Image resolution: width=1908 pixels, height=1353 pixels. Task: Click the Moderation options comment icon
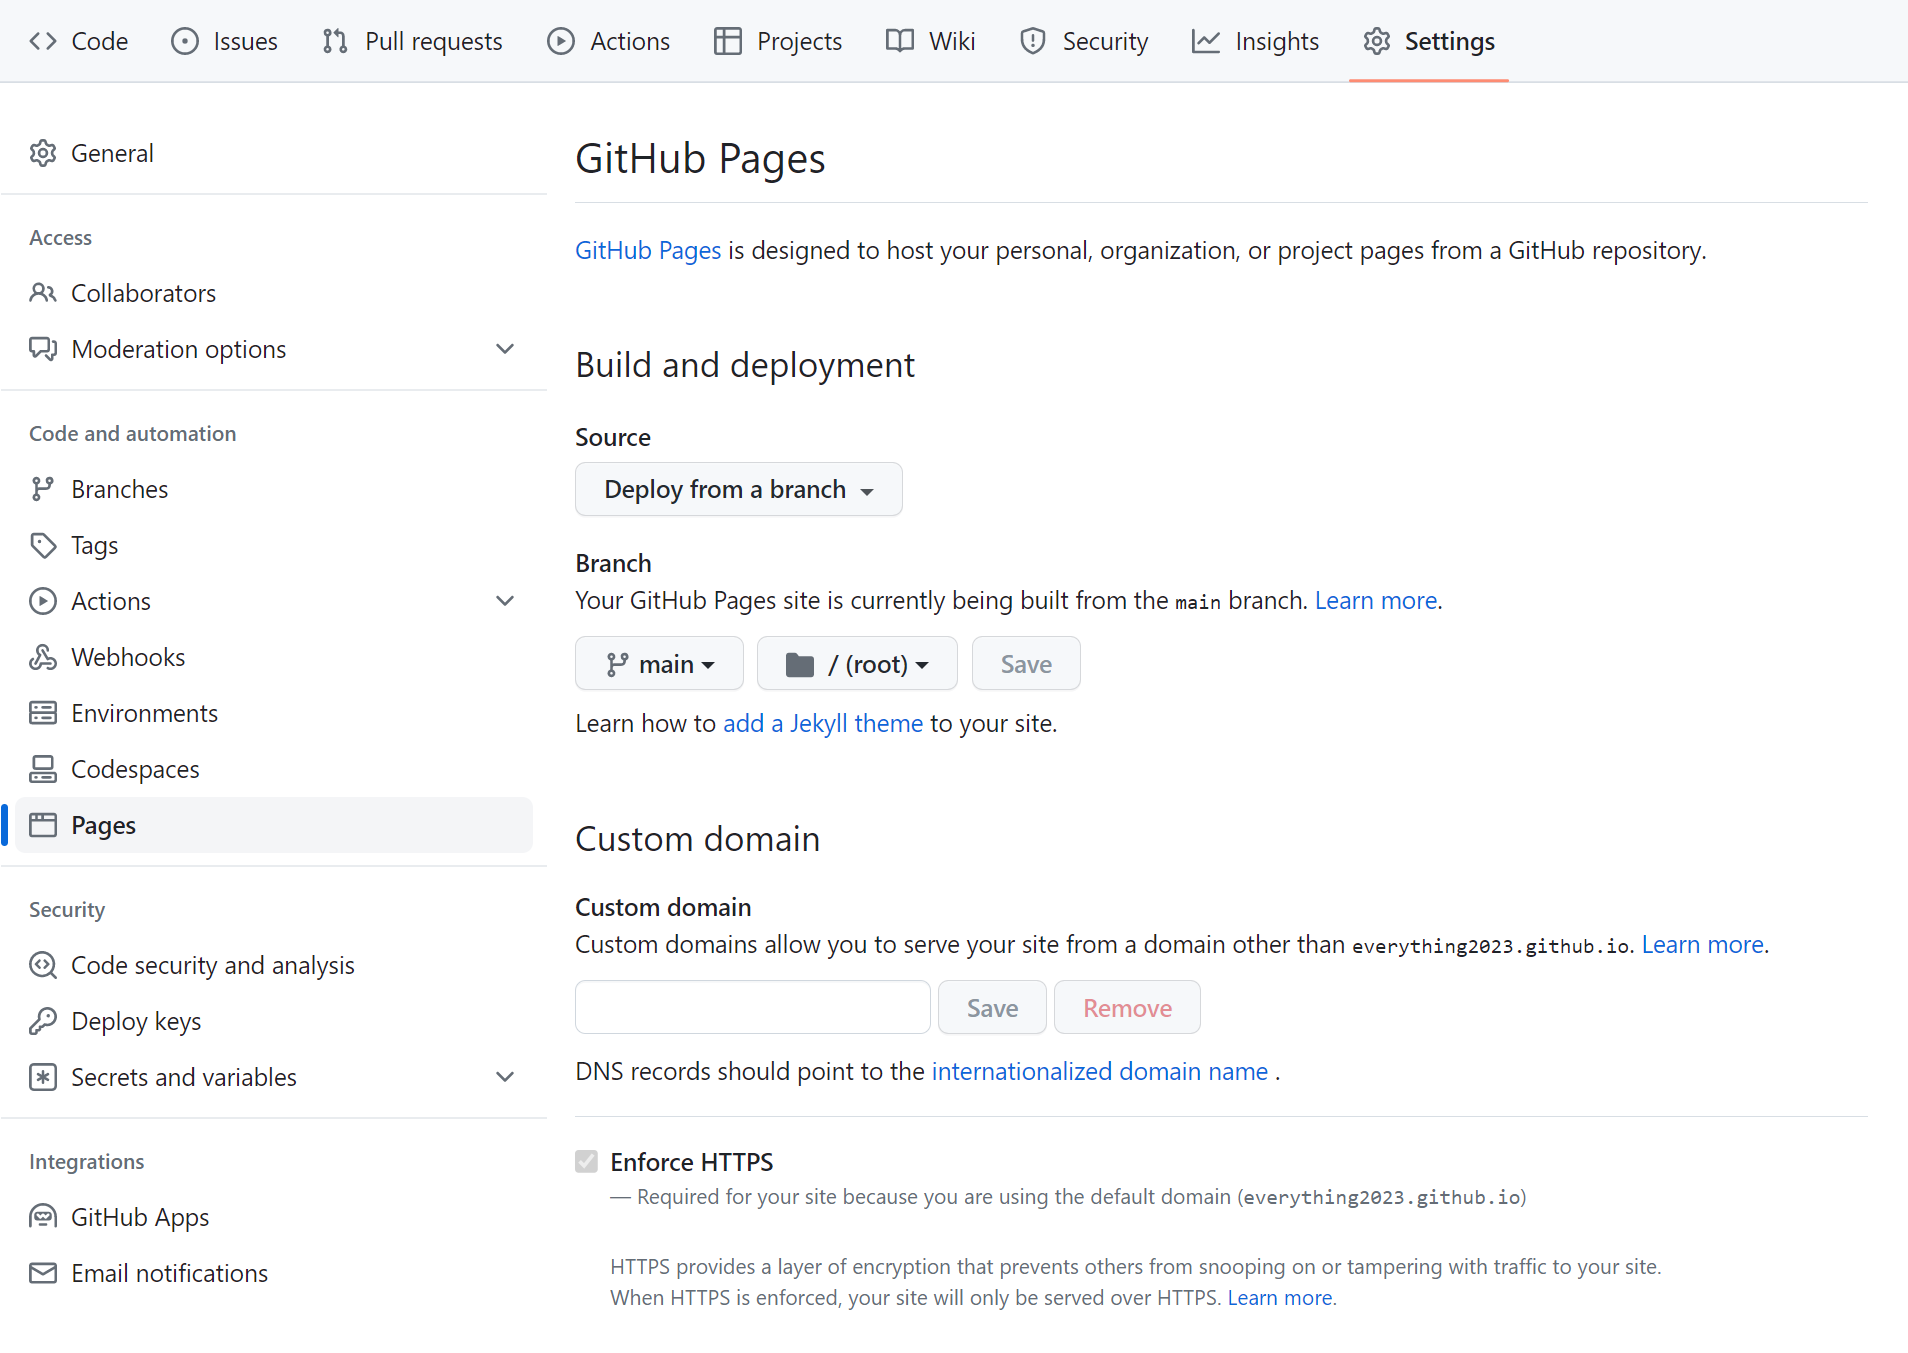[x=43, y=349]
